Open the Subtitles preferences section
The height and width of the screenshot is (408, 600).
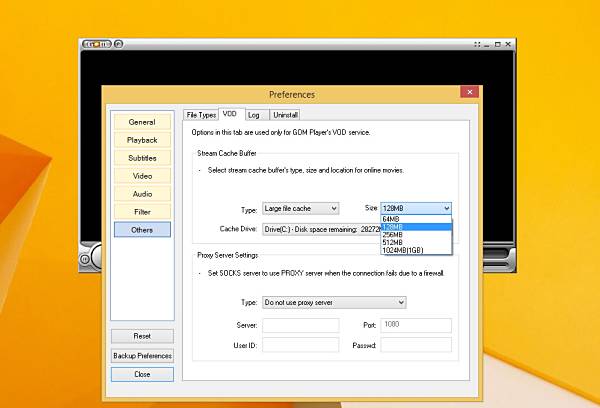[142, 158]
